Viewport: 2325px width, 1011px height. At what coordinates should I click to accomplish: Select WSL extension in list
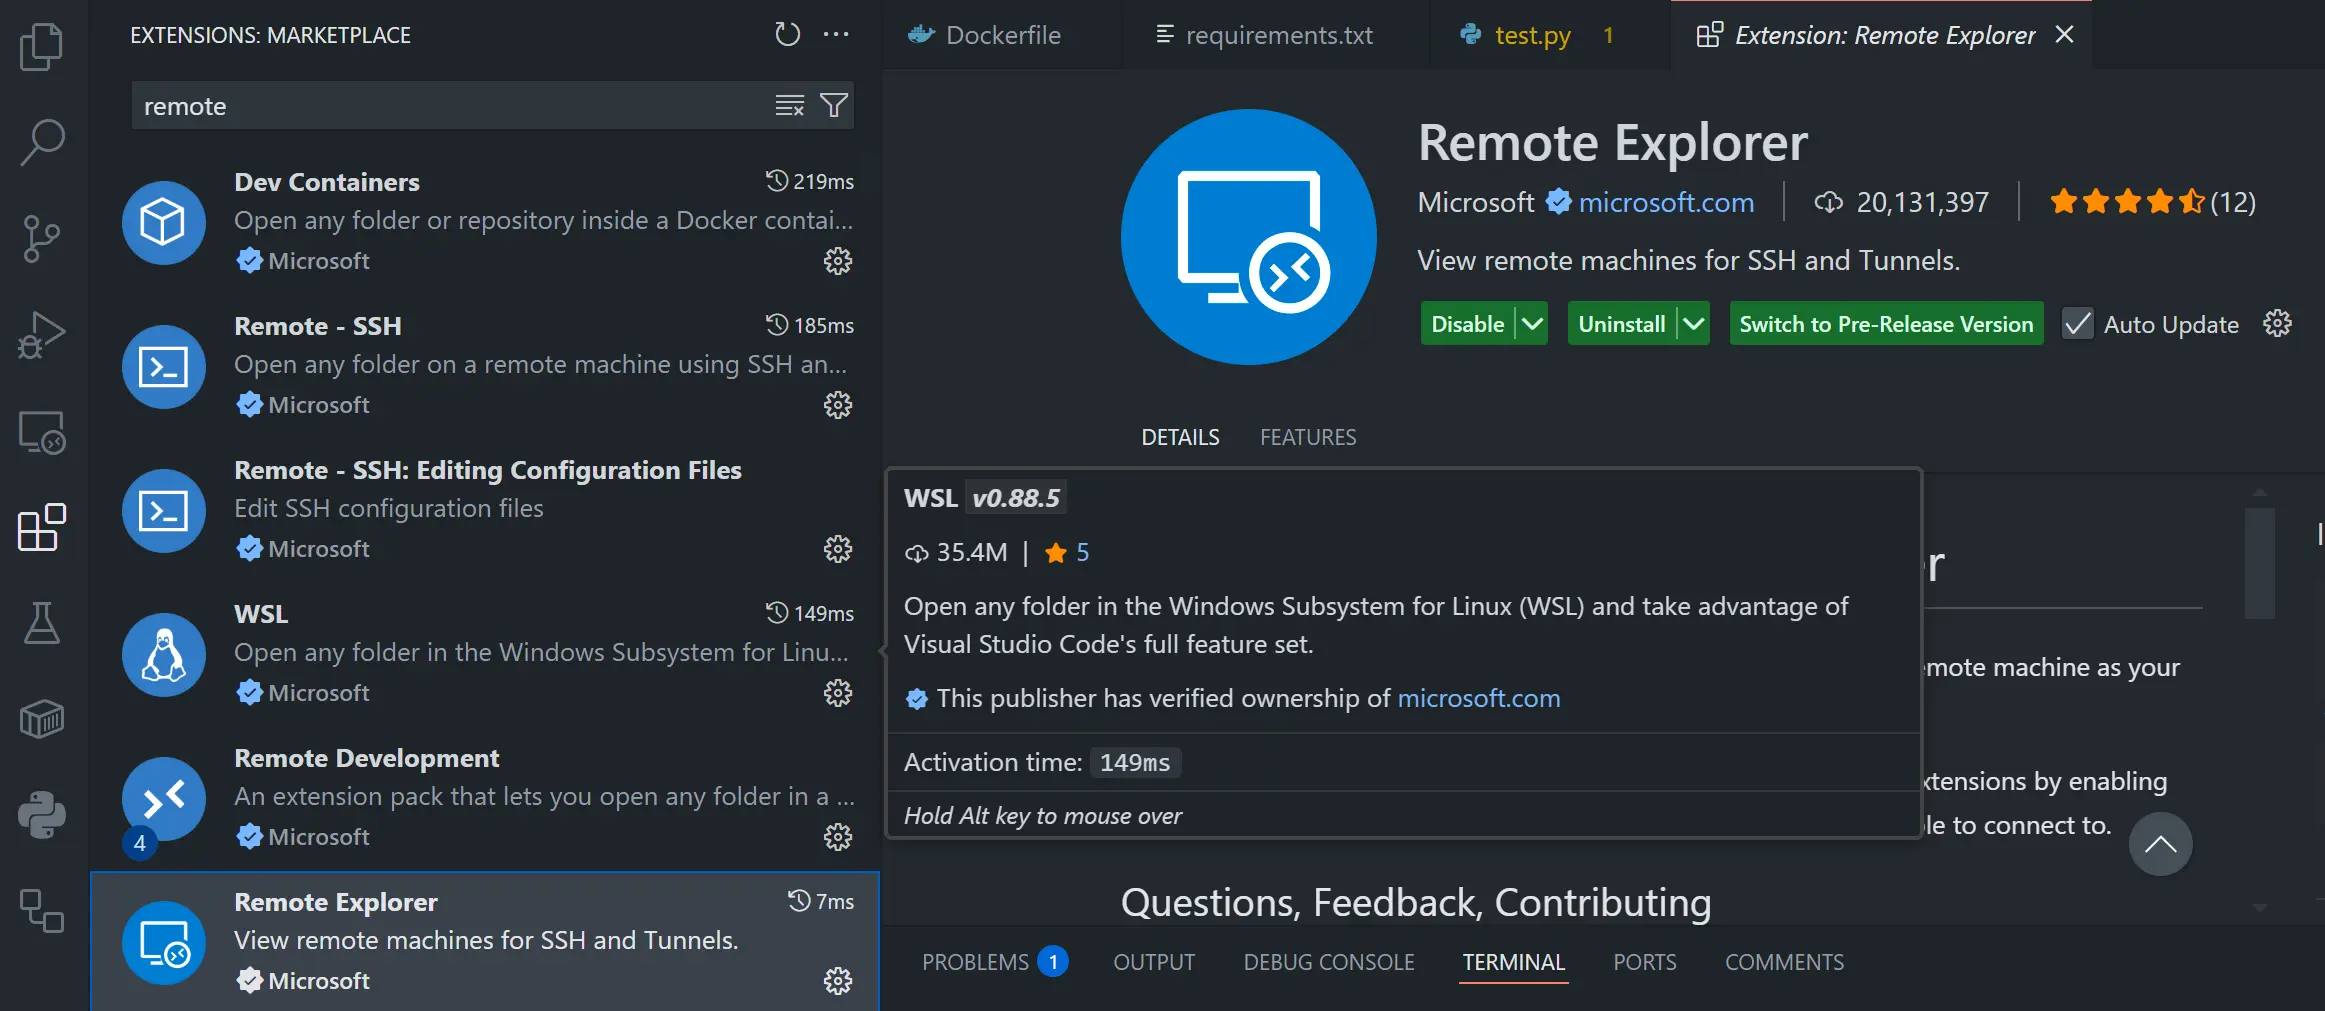click(x=486, y=654)
